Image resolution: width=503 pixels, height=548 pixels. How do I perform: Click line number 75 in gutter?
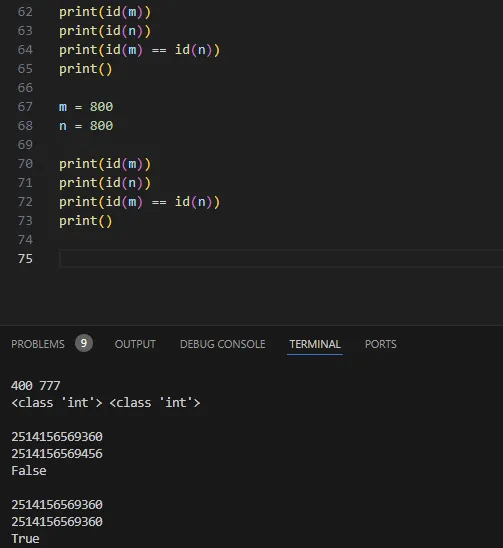click(x=25, y=259)
